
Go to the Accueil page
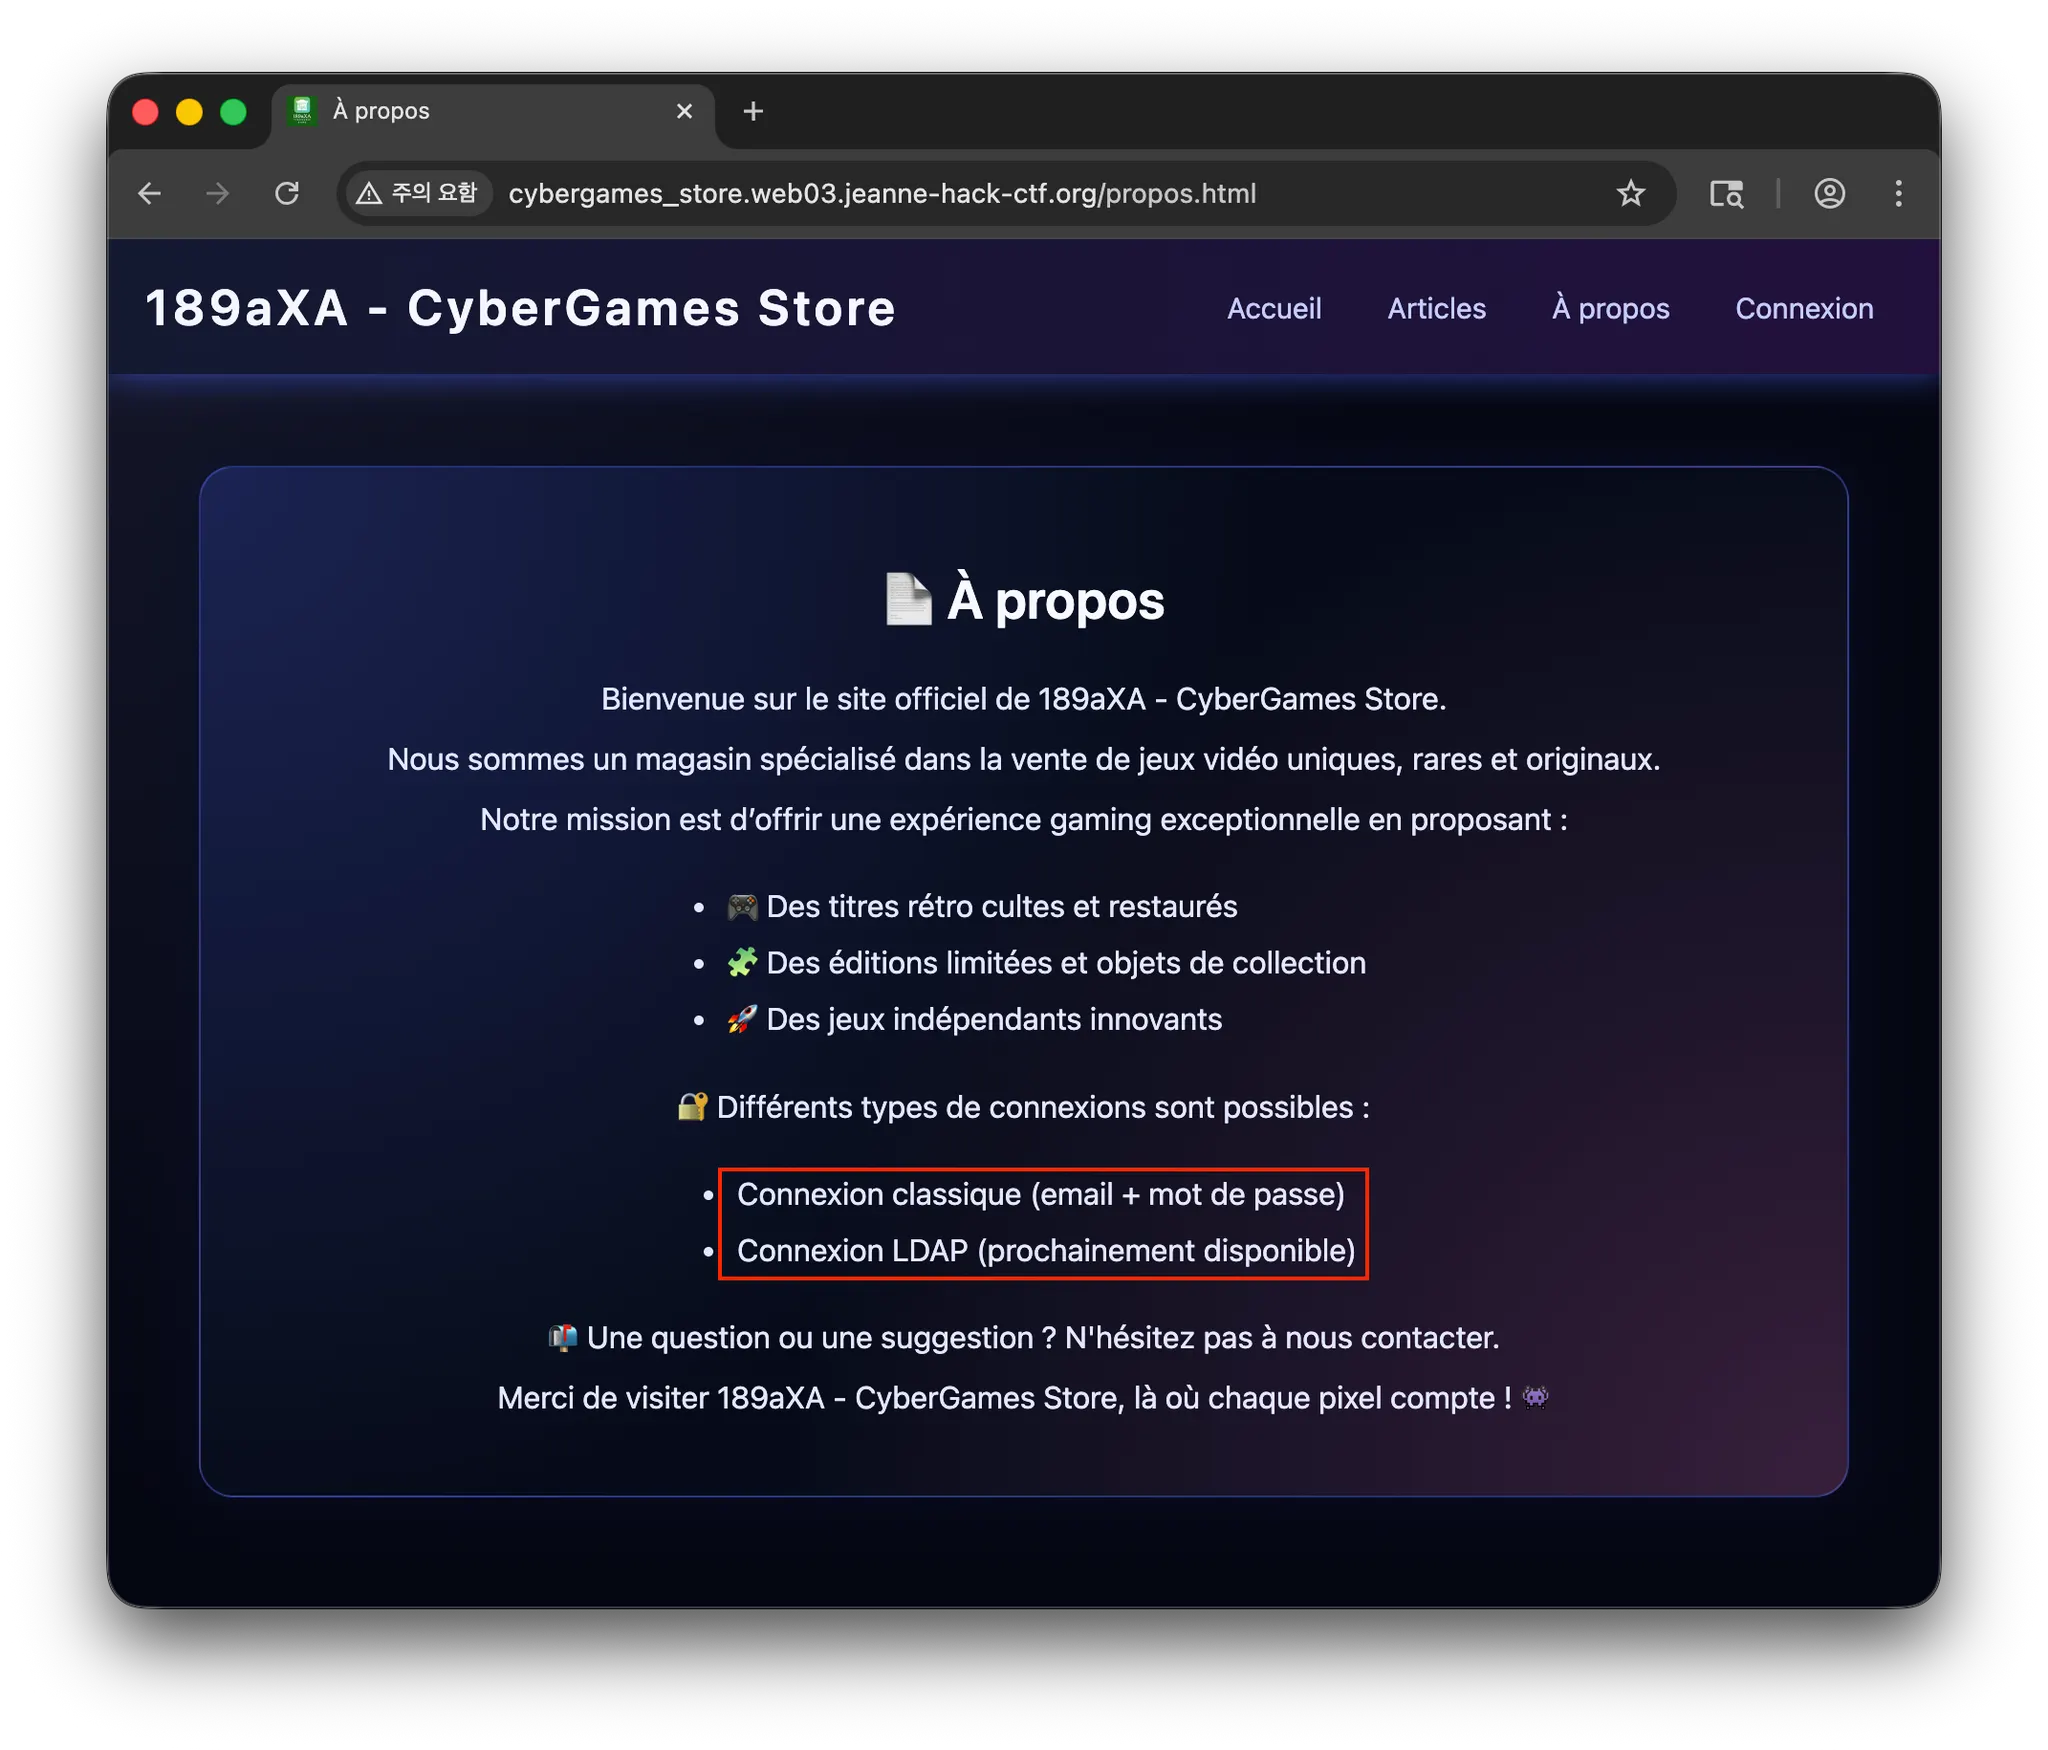[x=1273, y=309]
